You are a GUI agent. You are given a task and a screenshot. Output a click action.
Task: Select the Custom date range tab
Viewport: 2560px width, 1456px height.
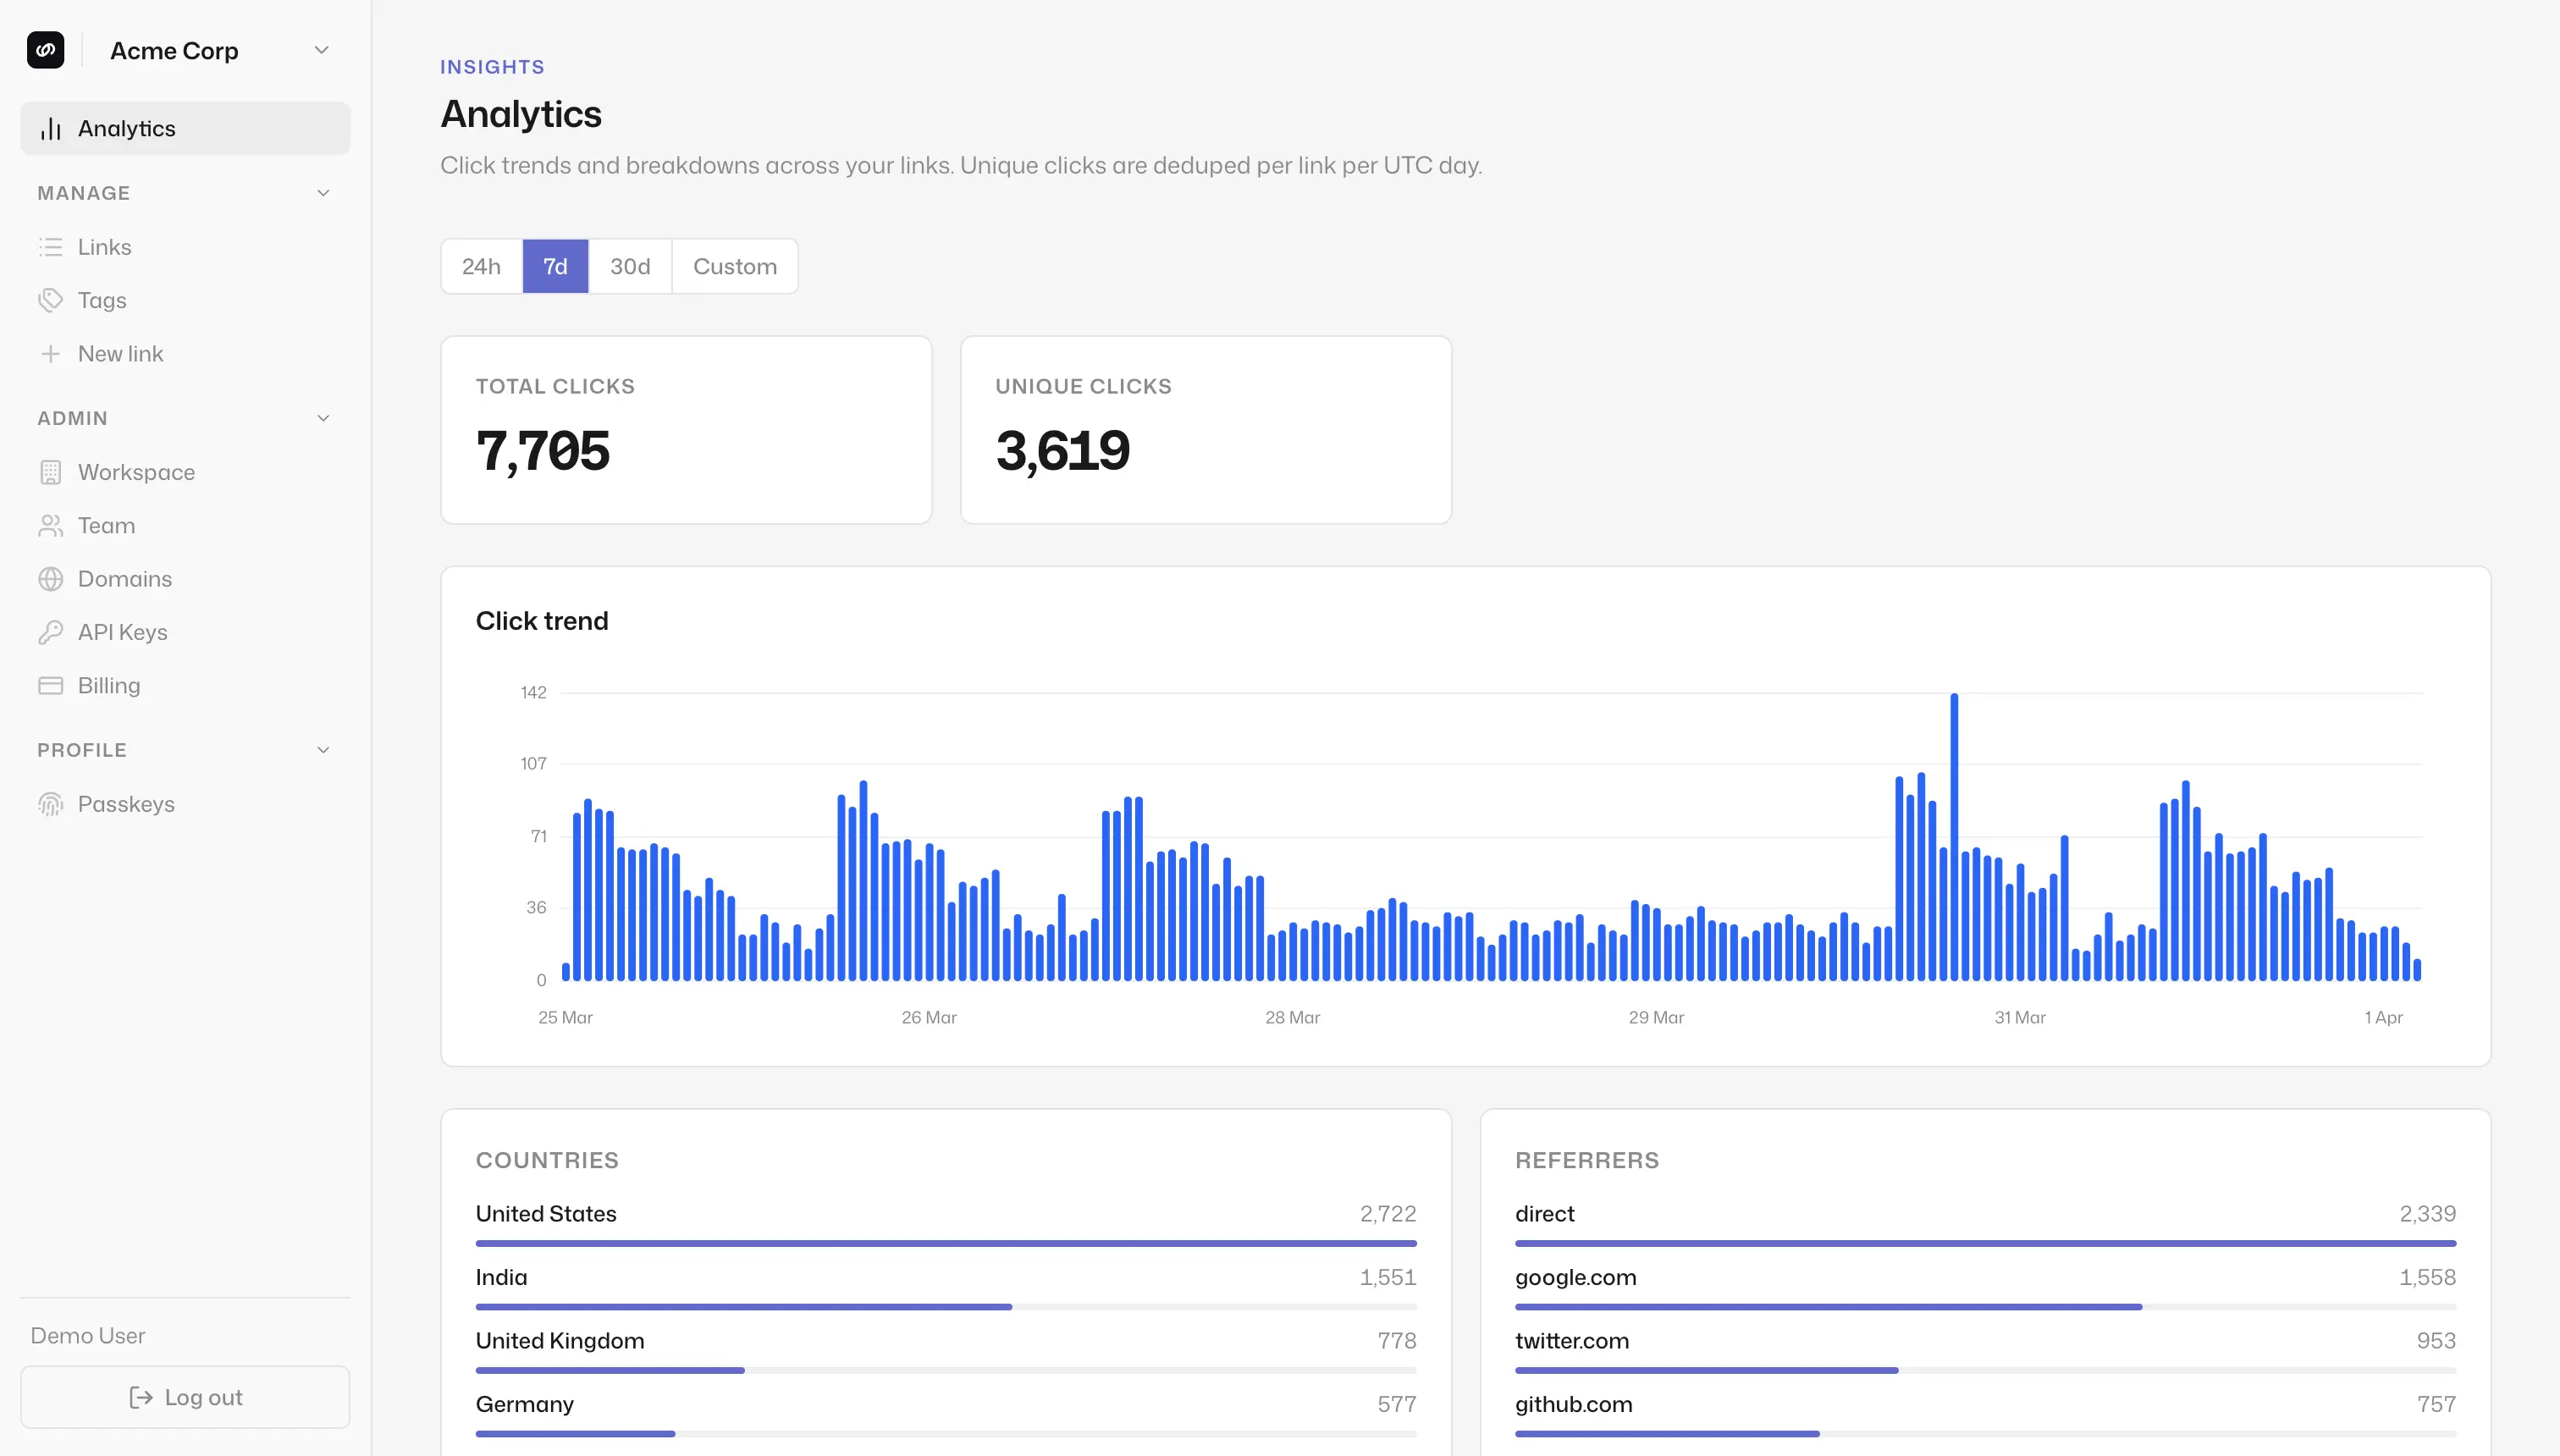point(735,266)
